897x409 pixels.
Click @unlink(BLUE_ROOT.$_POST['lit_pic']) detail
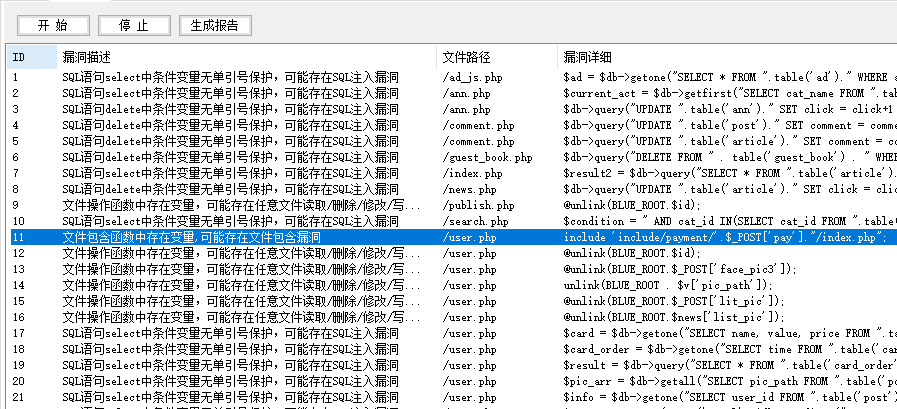[674, 301]
